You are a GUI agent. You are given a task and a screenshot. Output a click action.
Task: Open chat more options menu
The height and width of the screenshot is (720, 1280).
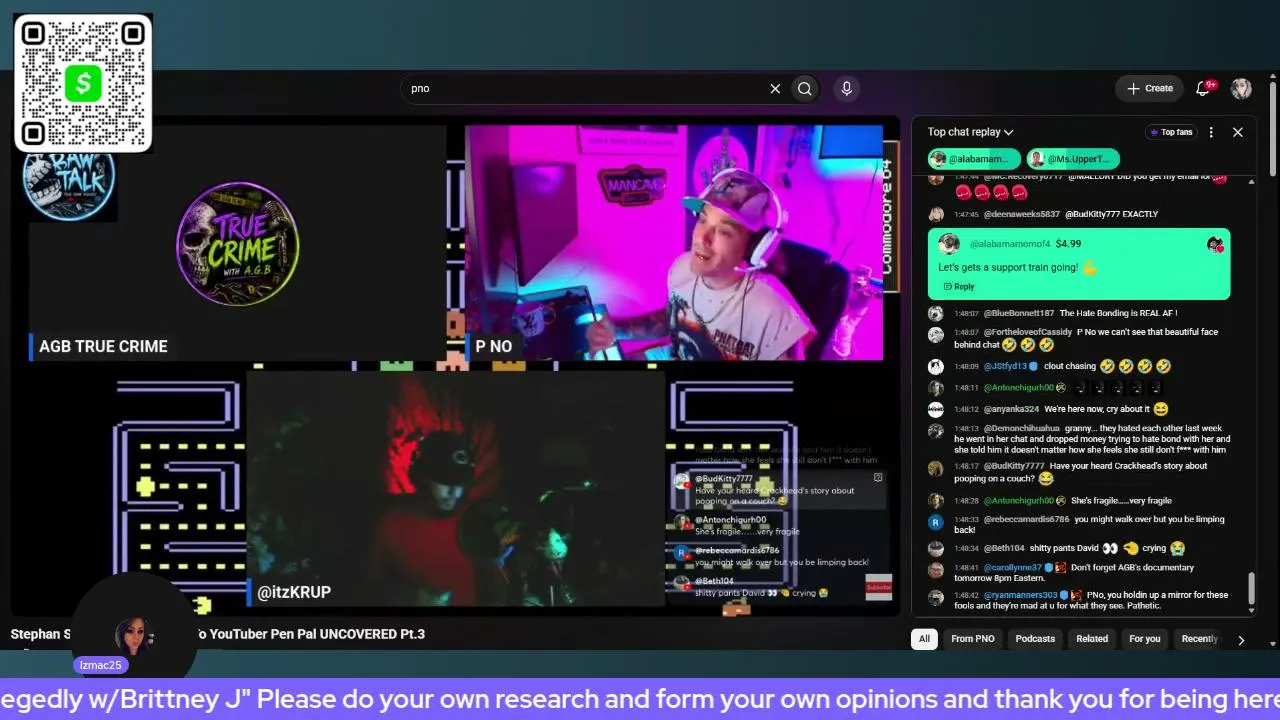(x=1211, y=132)
